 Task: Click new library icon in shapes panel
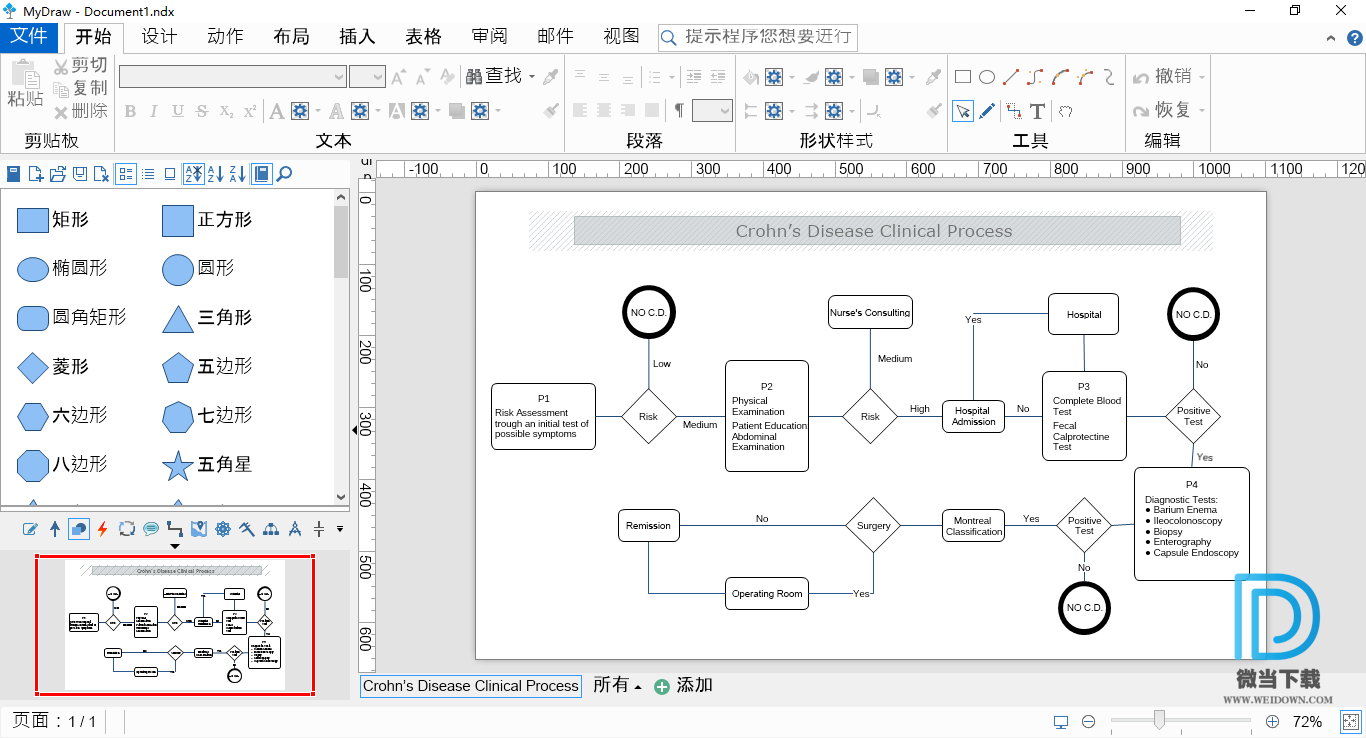[x=36, y=174]
